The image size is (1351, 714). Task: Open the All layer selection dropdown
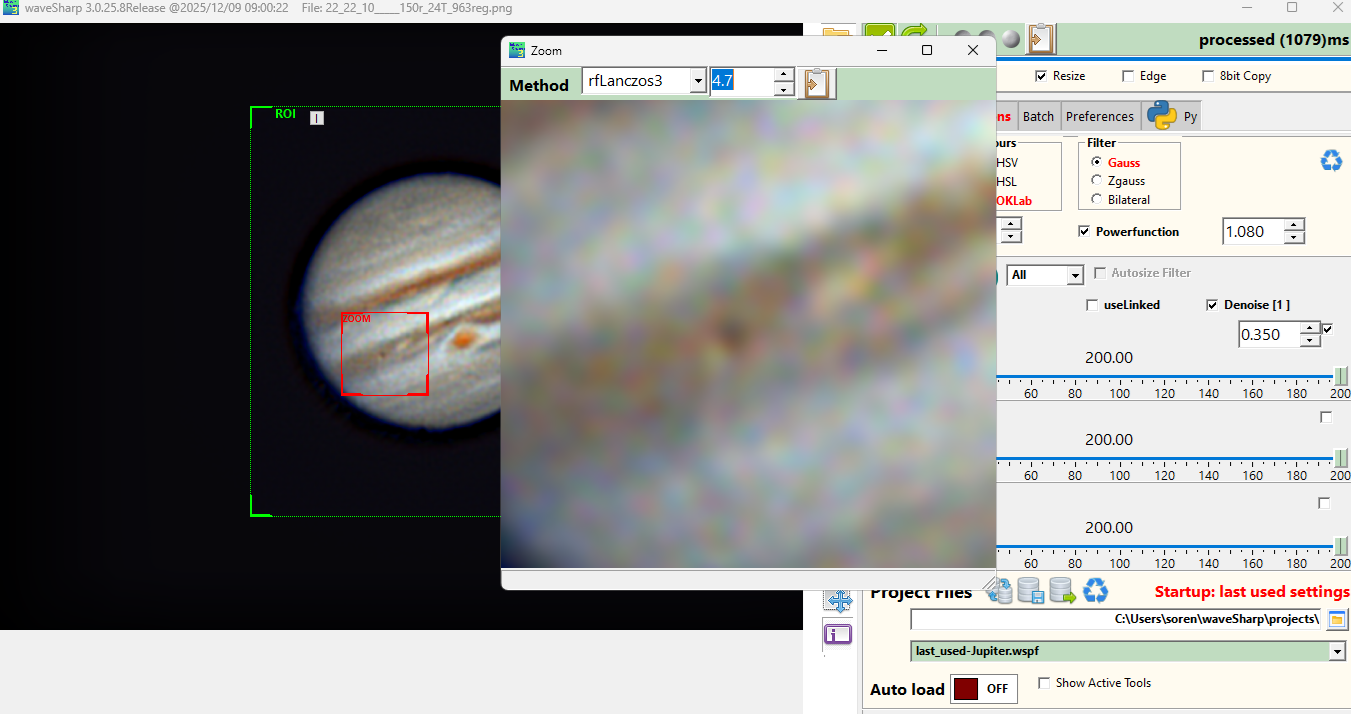pos(1075,275)
